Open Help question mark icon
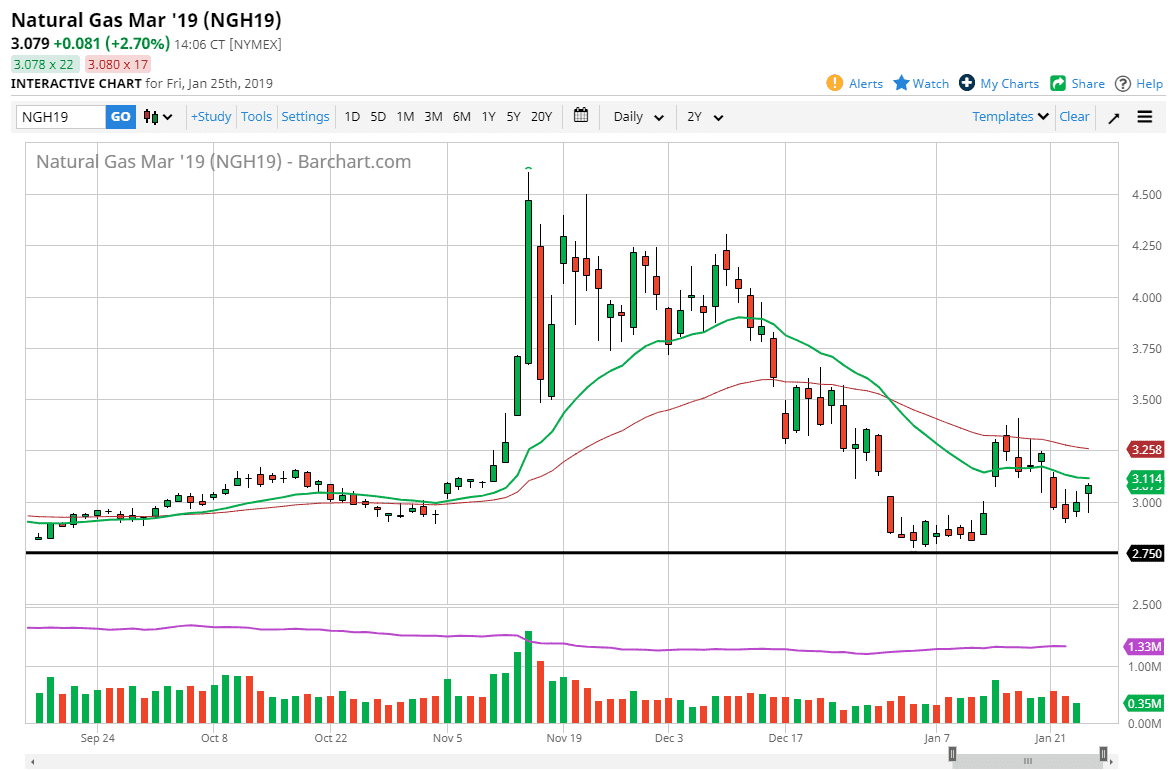The height and width of the screenshot is (770, 1174). [x=1123, y=84]
